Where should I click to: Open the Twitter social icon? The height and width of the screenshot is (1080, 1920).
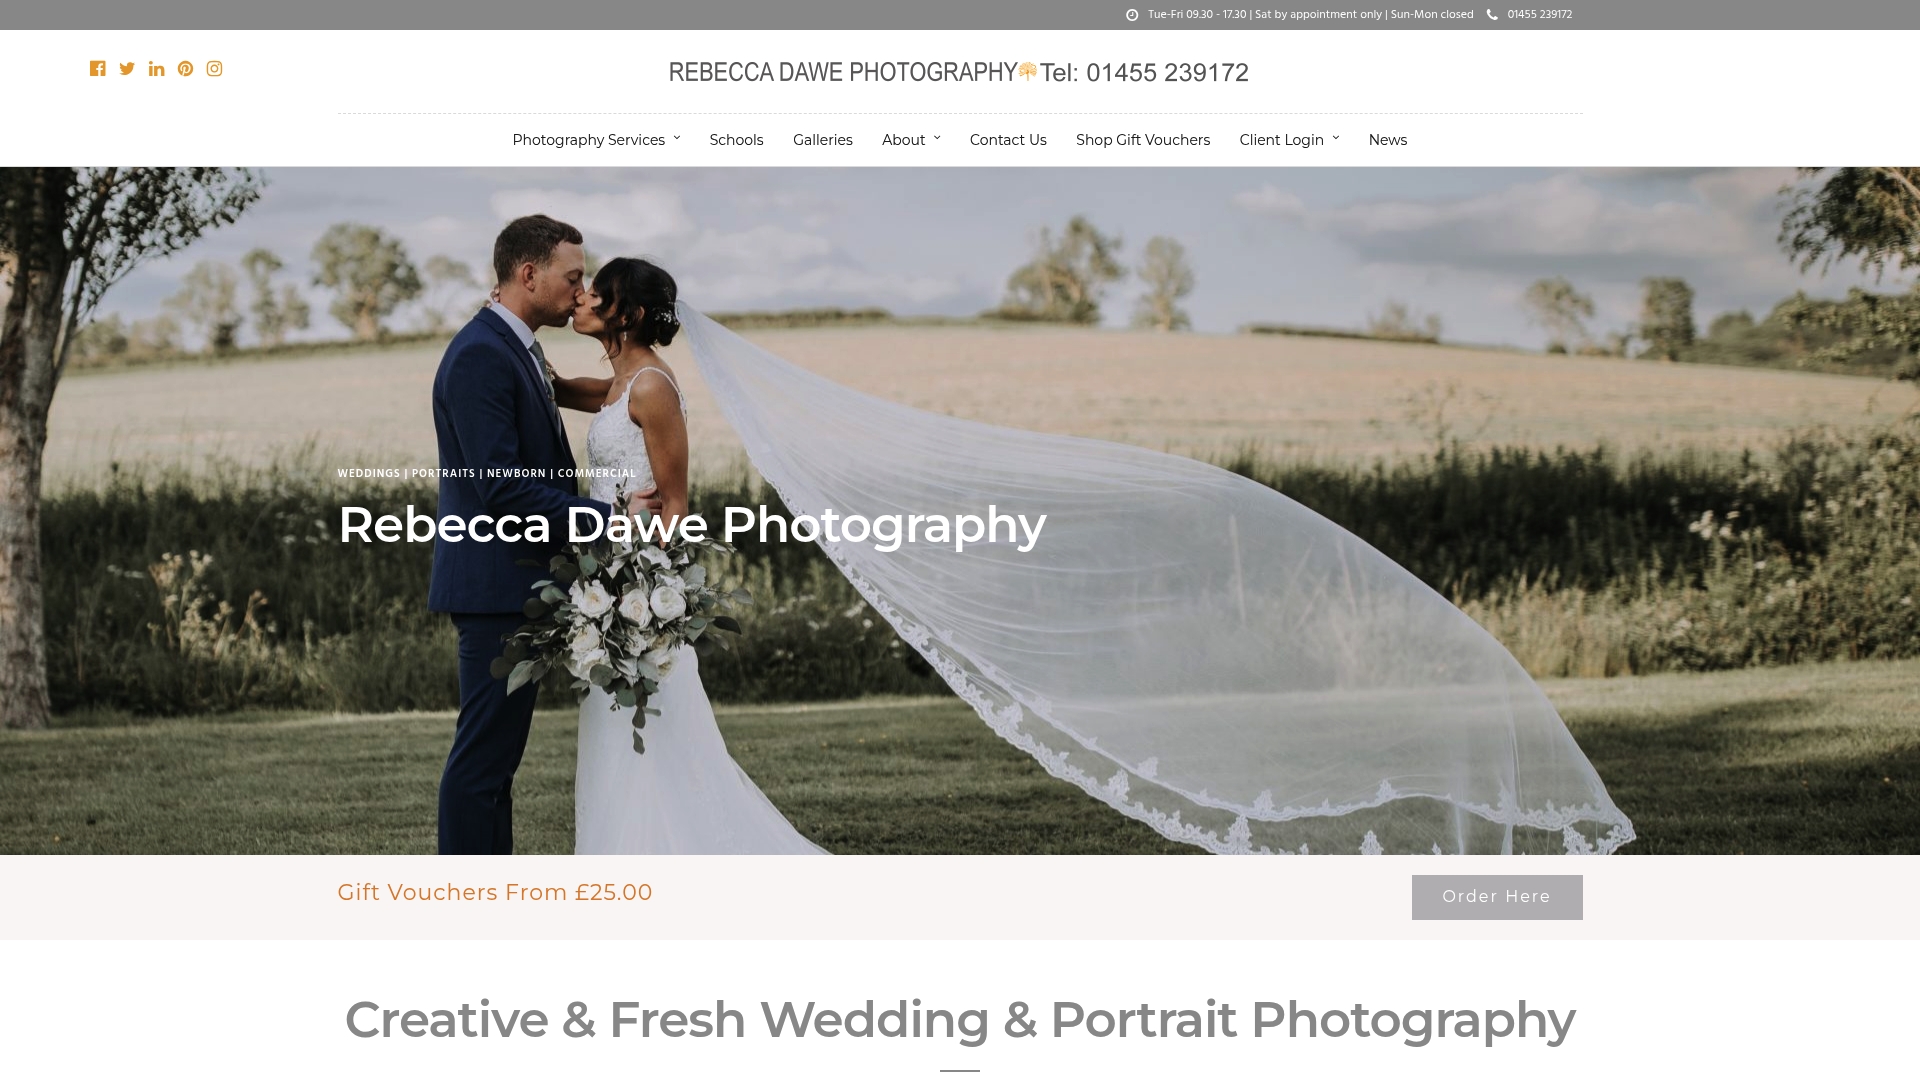[127, 69]
